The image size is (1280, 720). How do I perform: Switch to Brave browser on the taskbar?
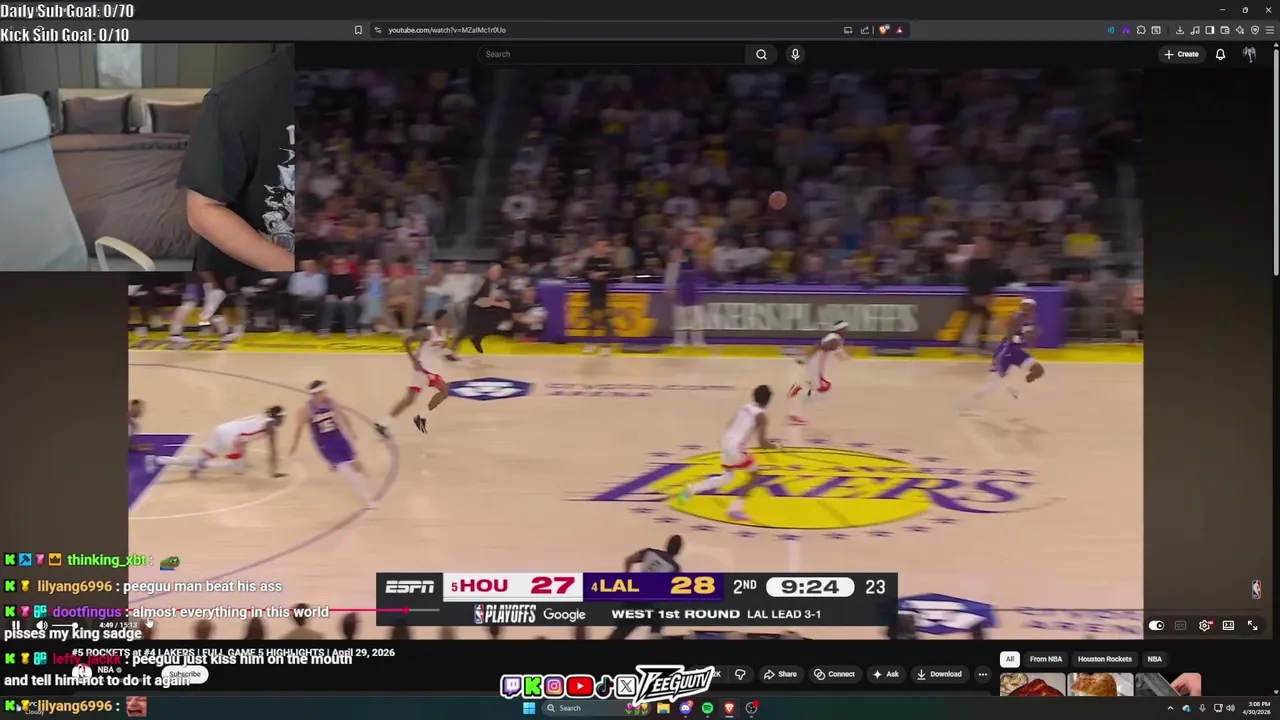(x=729, y=708)
